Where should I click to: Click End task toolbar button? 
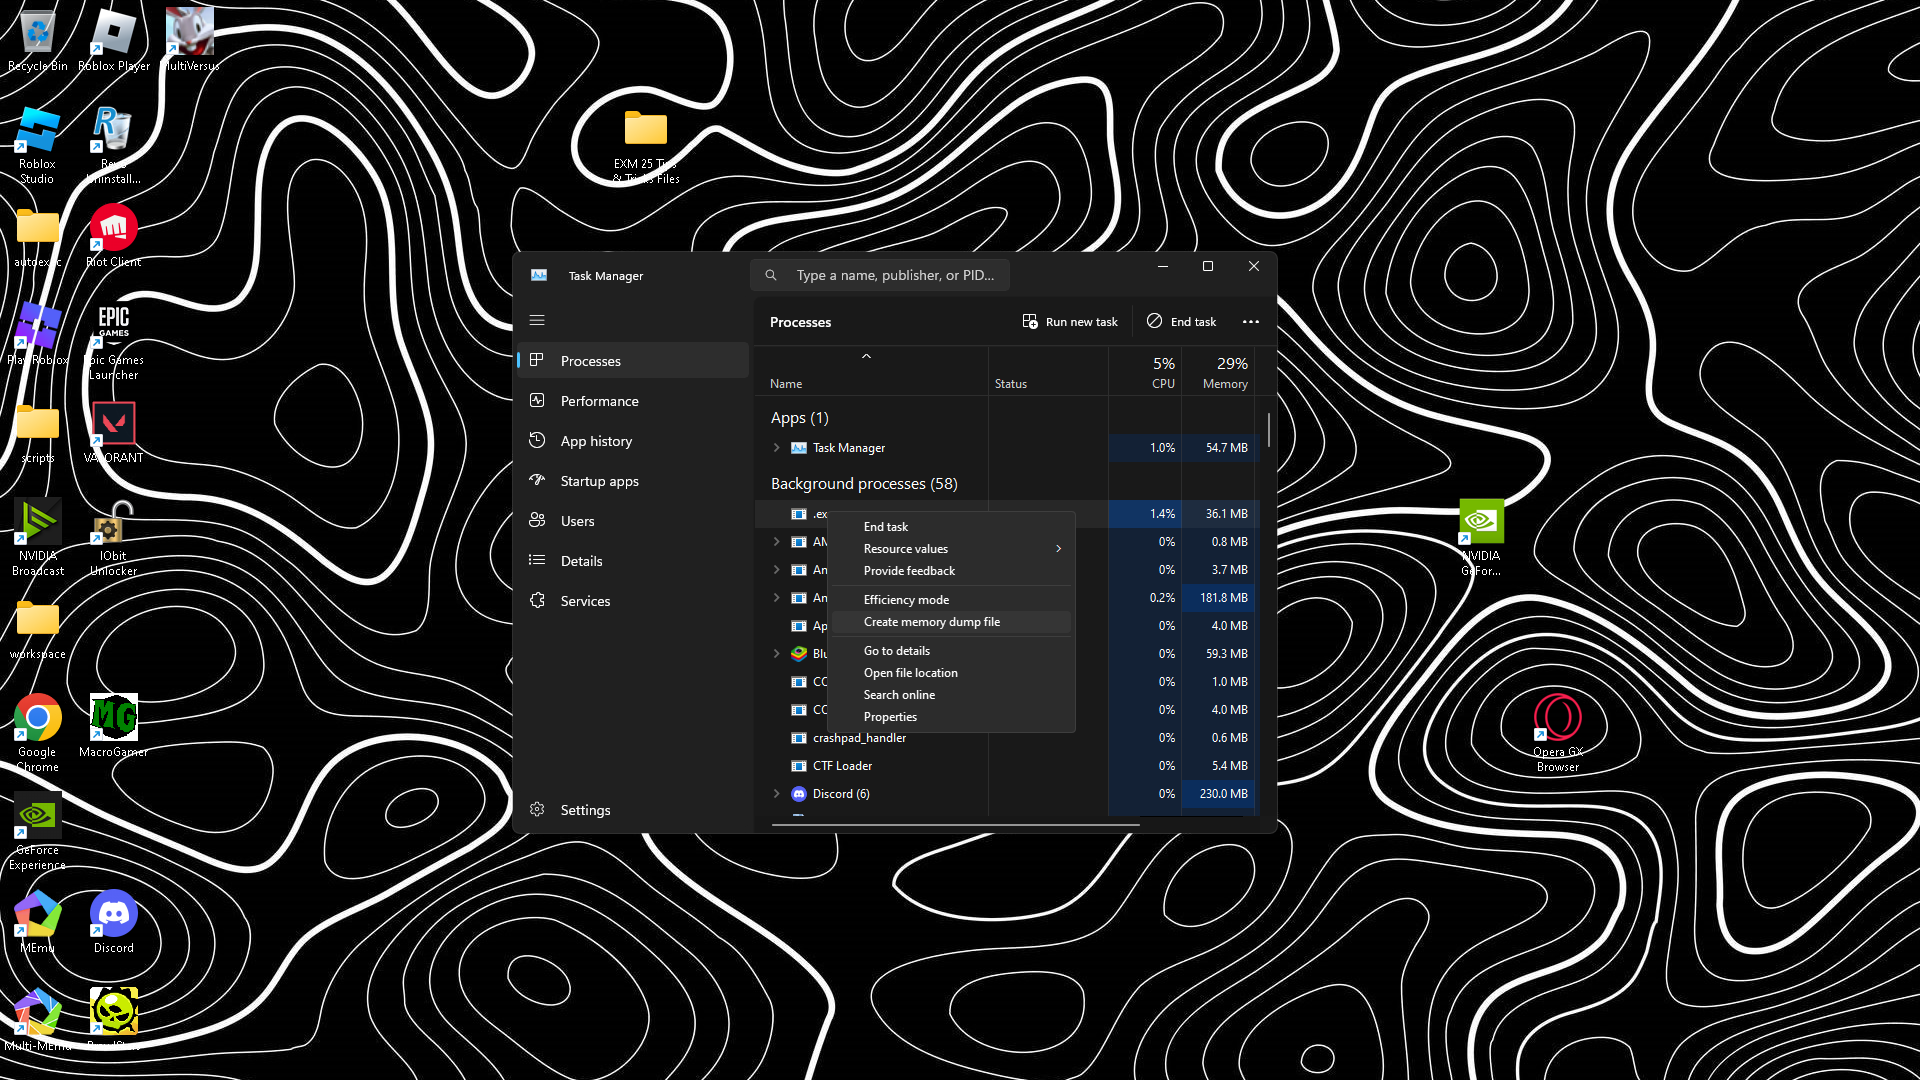coord(1182,322)
